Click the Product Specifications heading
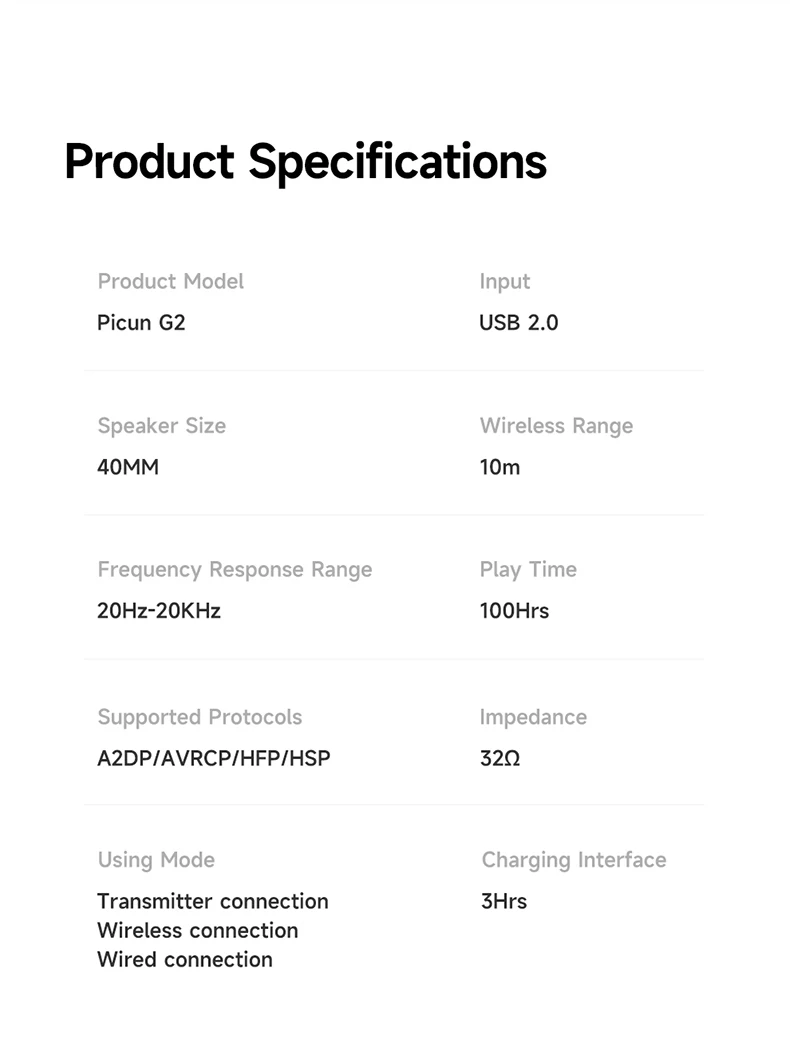Image resolution: width=790 pixels, height=1053 pixels. 305,162
